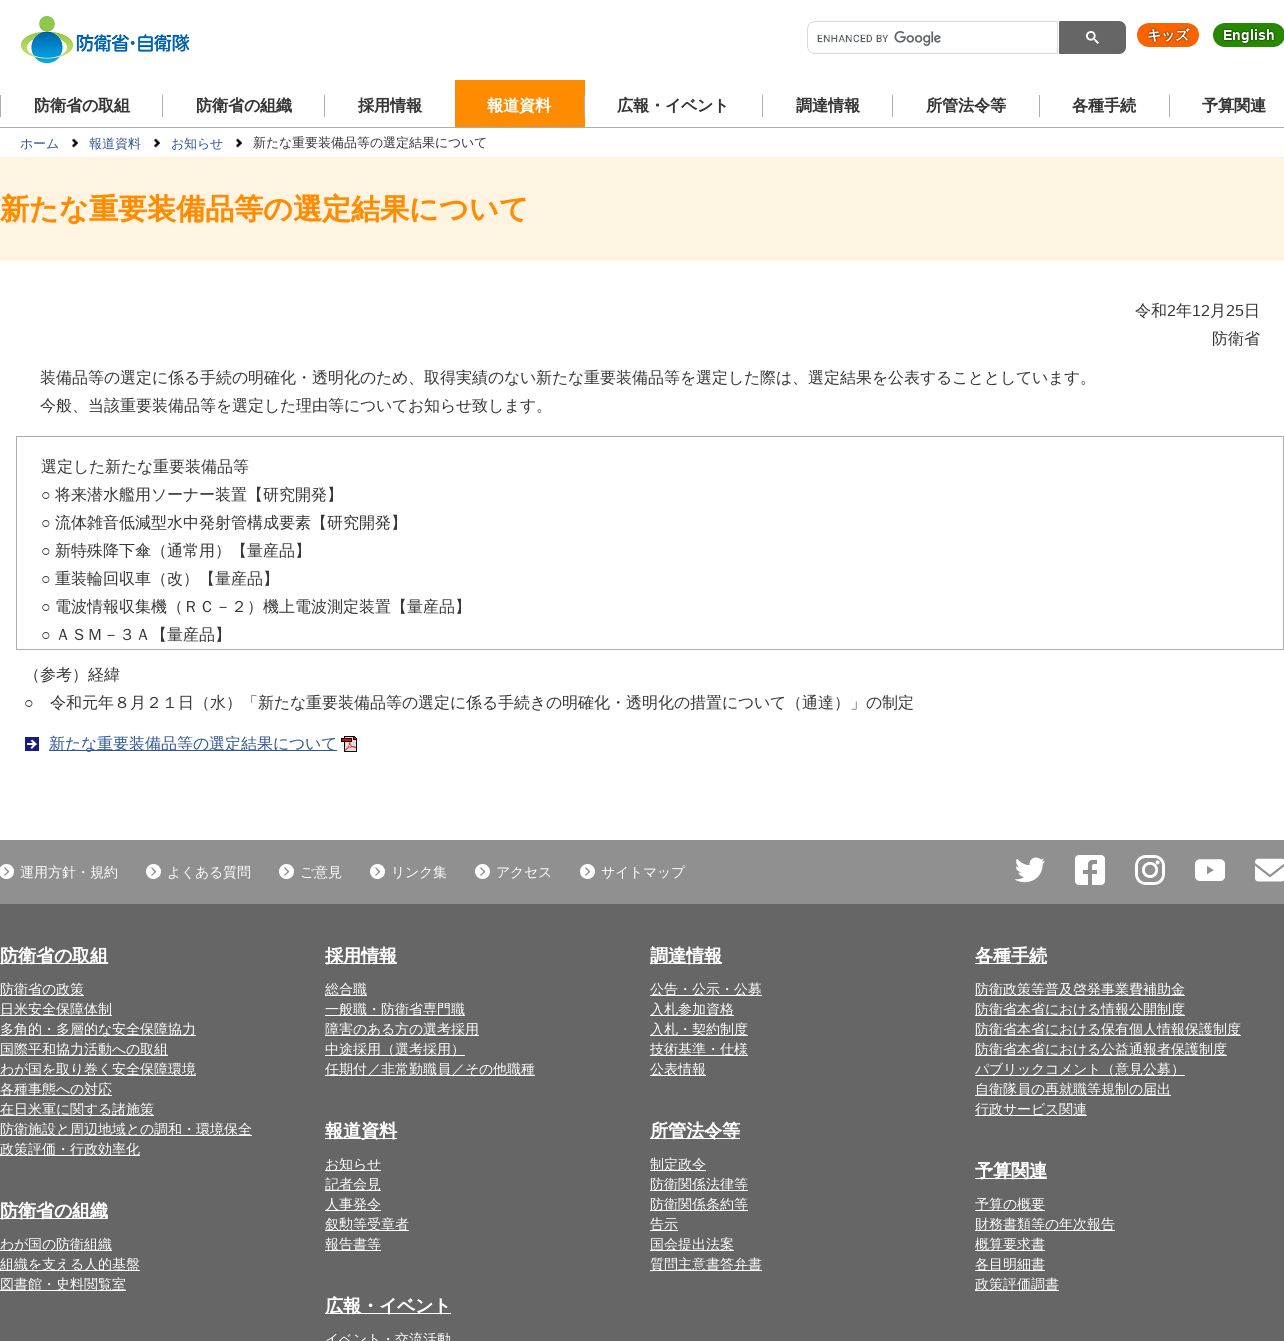Open the キッズ site button
The image size is (1284, 1341).
pyautogui.click(x=1168, y=35)
